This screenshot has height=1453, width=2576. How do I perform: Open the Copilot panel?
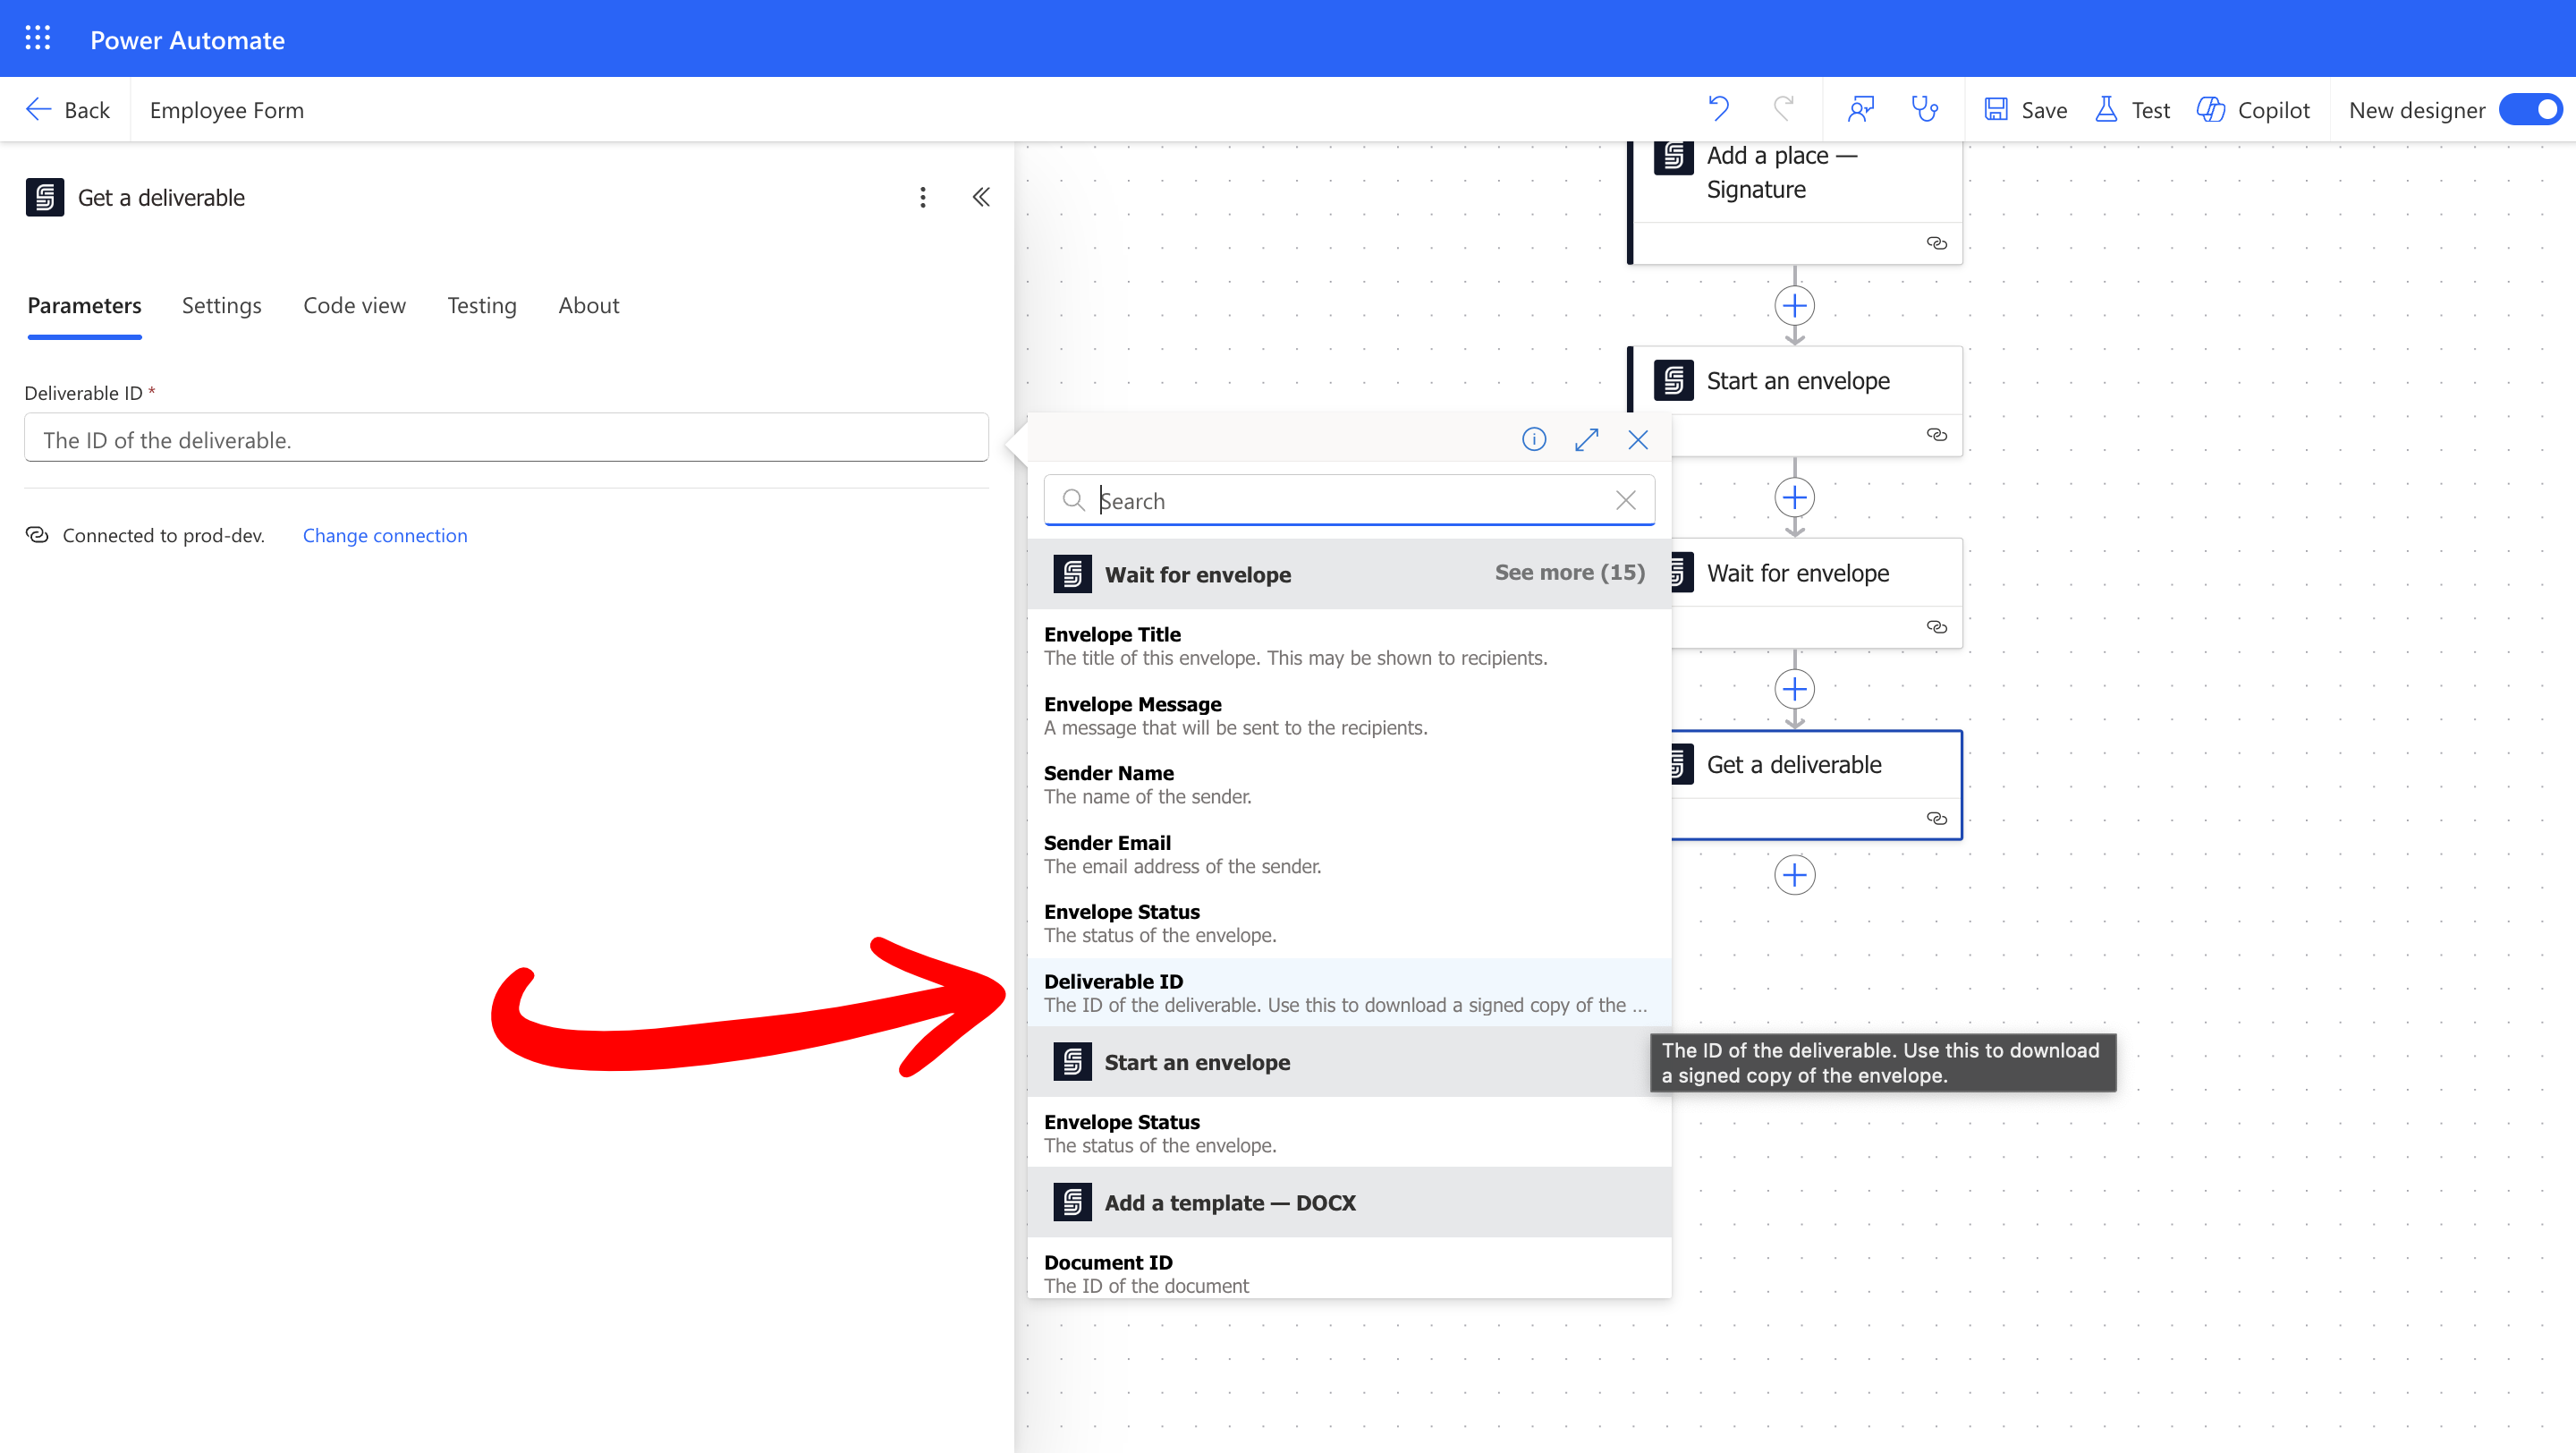(x=2253, y=110)
